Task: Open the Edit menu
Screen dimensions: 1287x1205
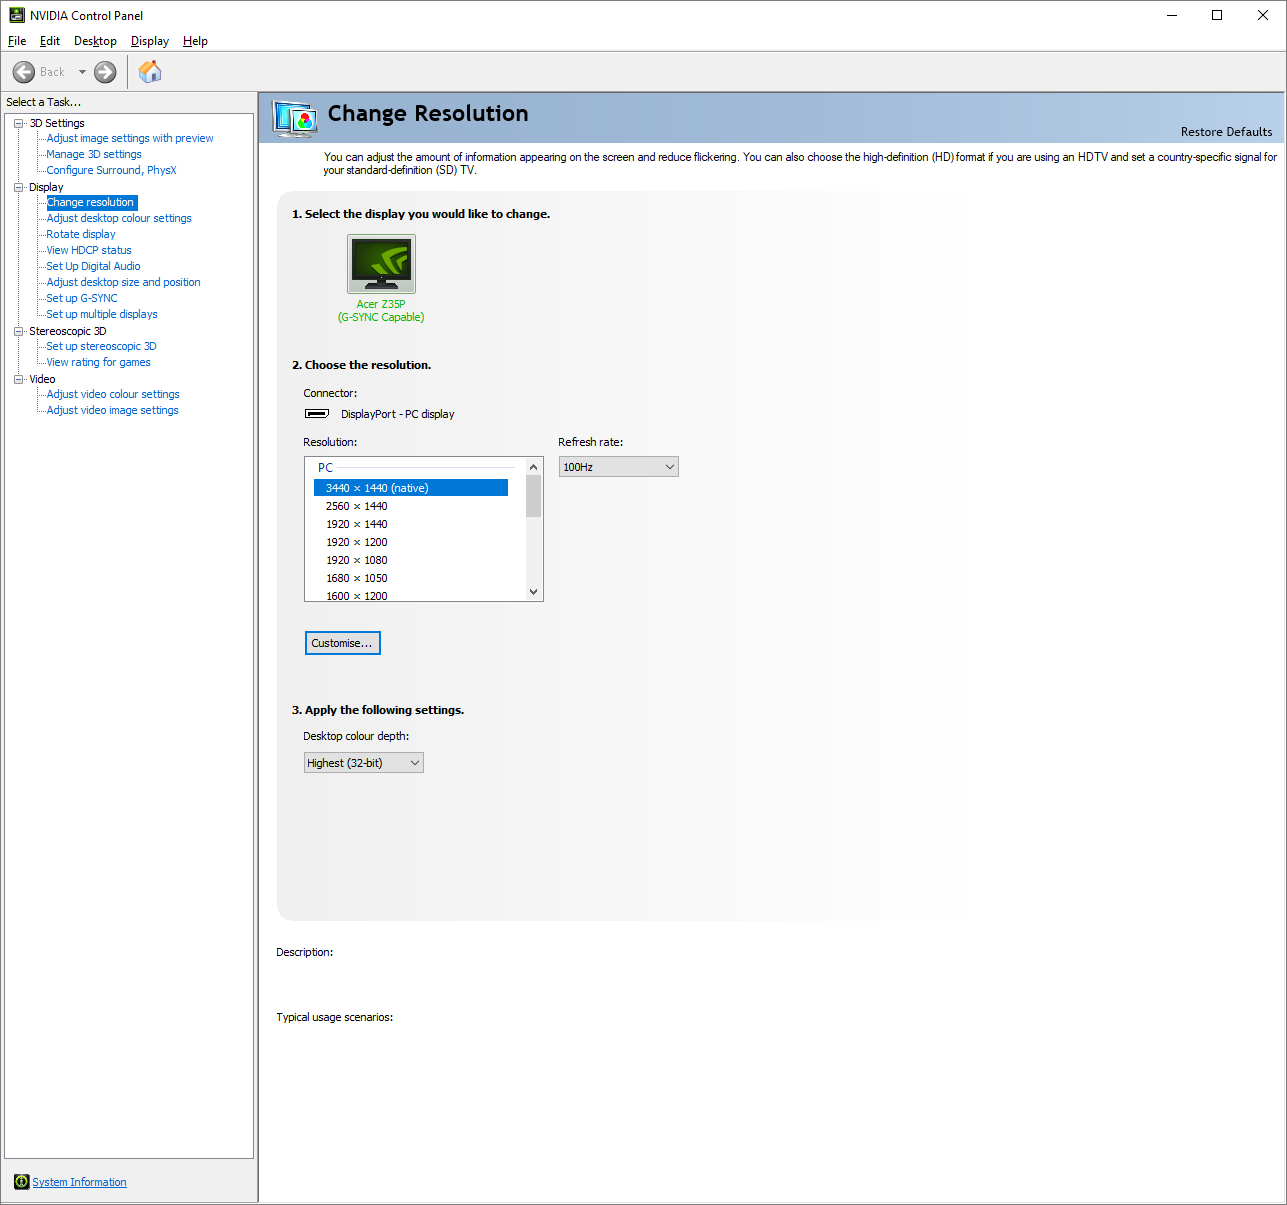Action: [x=50, y=41]
